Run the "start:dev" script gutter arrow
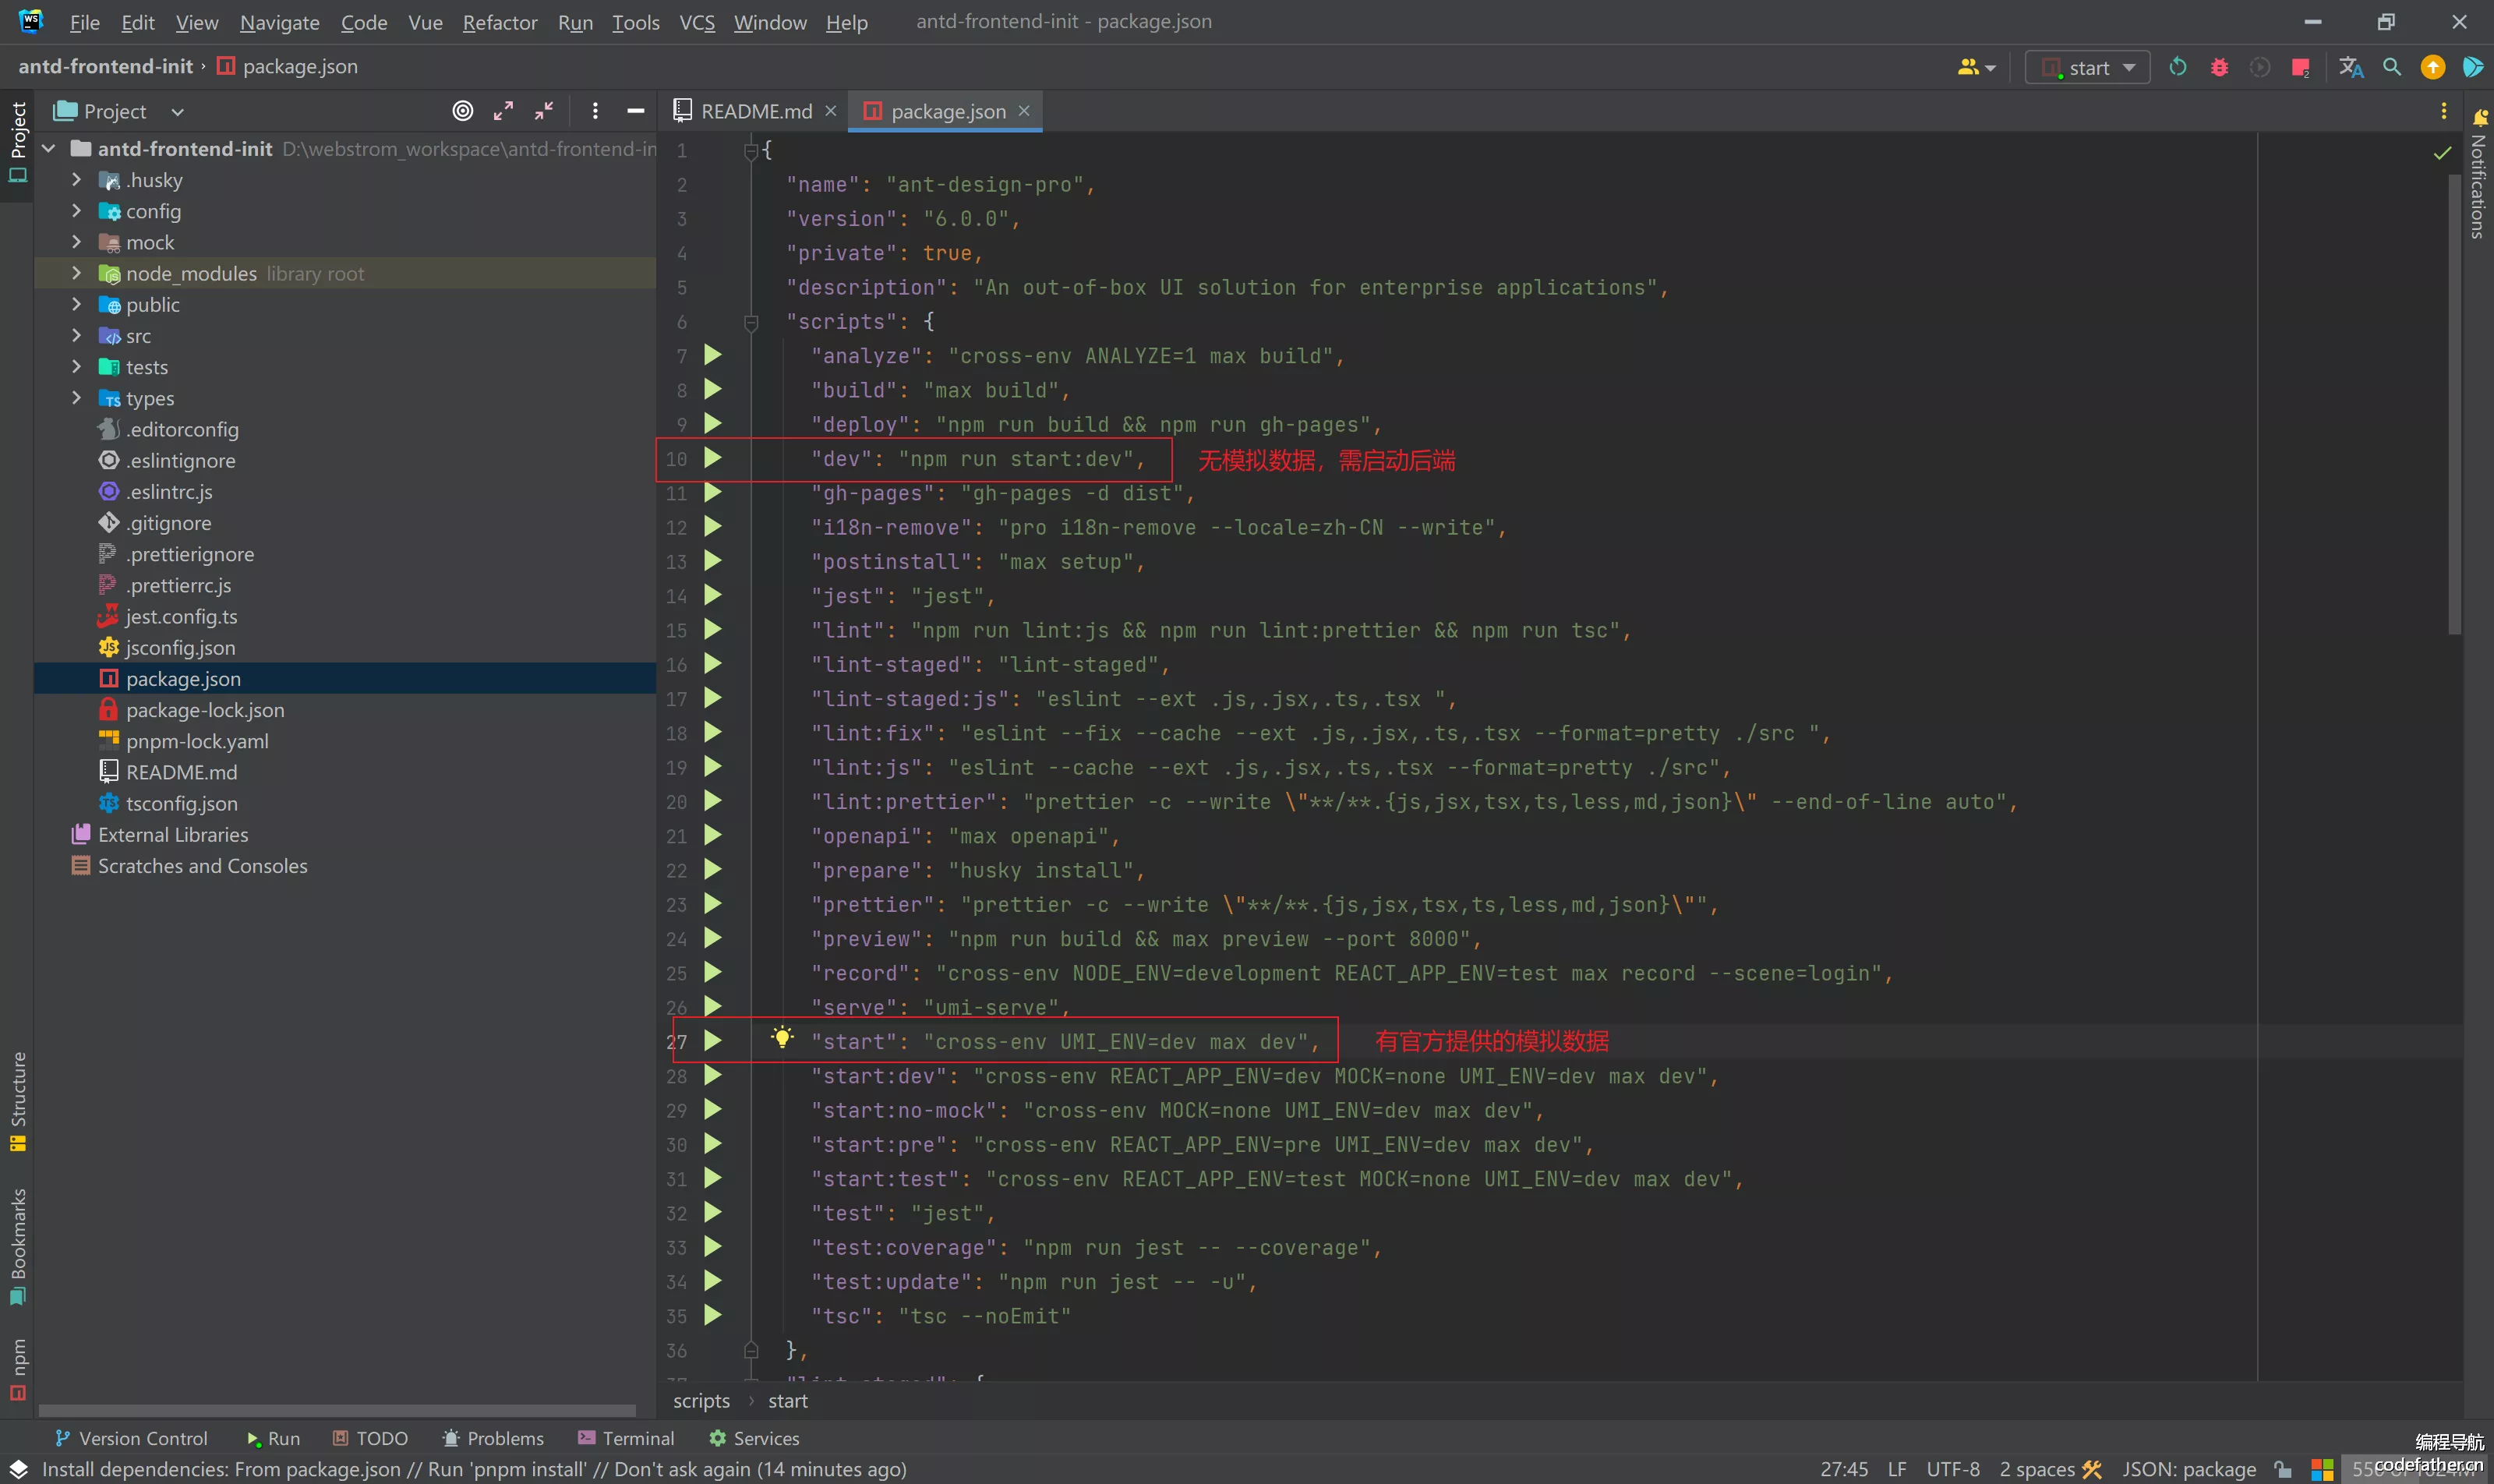This screenshot has height=1484, width=2494. 712,1075
